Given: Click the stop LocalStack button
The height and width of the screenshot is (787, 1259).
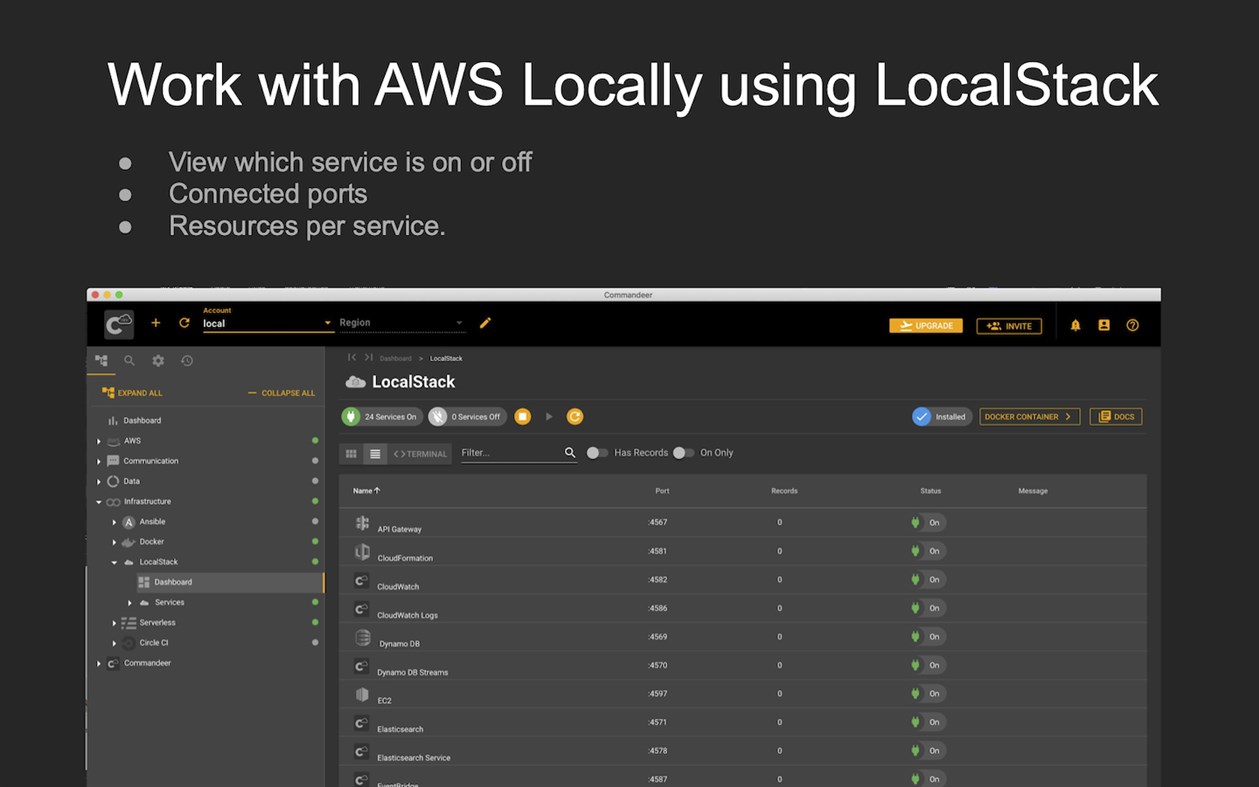Looking at the screenshot, I should (522, 416).
